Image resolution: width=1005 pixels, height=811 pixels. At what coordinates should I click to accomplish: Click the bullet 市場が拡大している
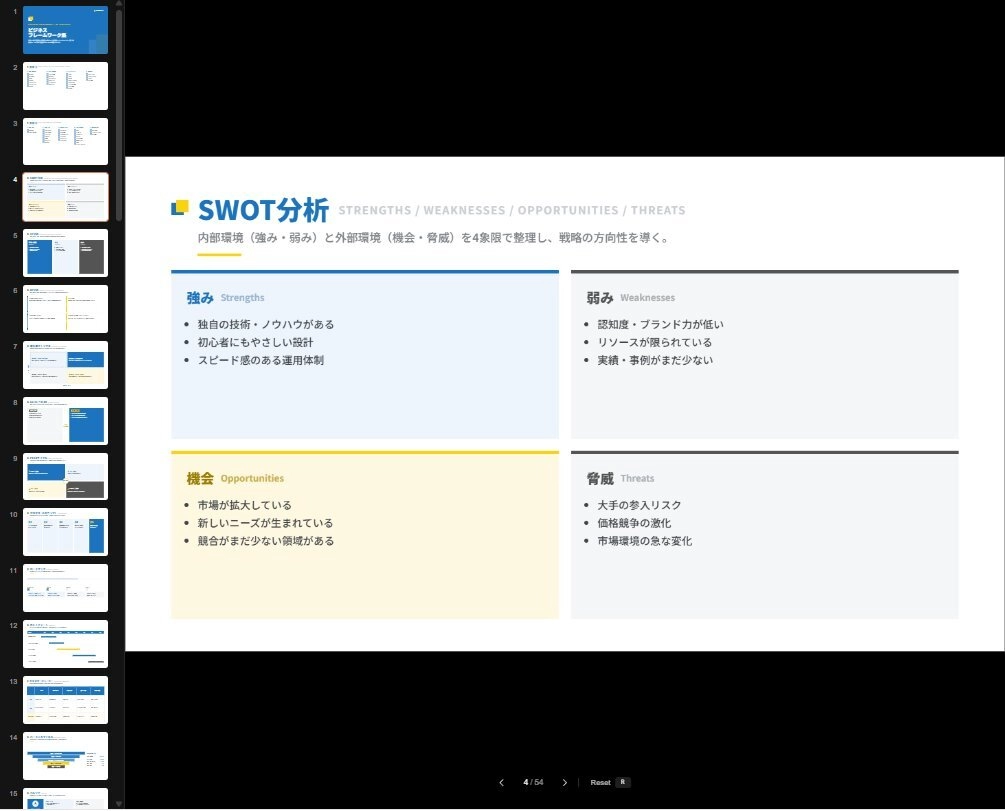point(244,505)
